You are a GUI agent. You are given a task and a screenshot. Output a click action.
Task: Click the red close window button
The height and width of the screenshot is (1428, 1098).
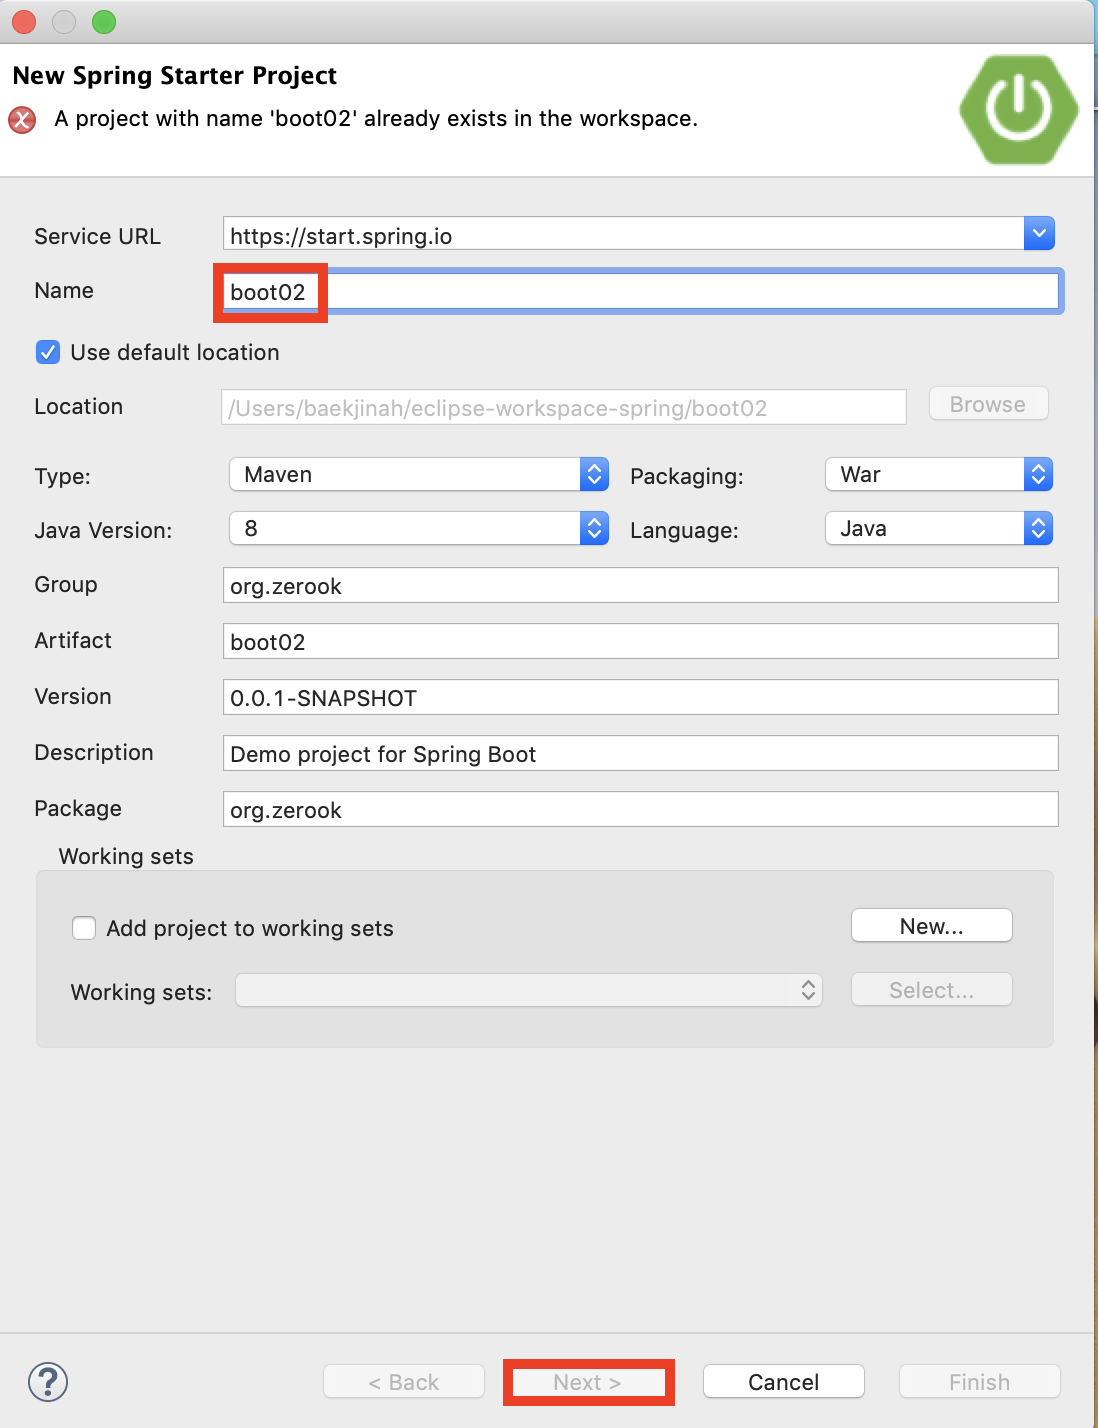click(x=24, y=22)
